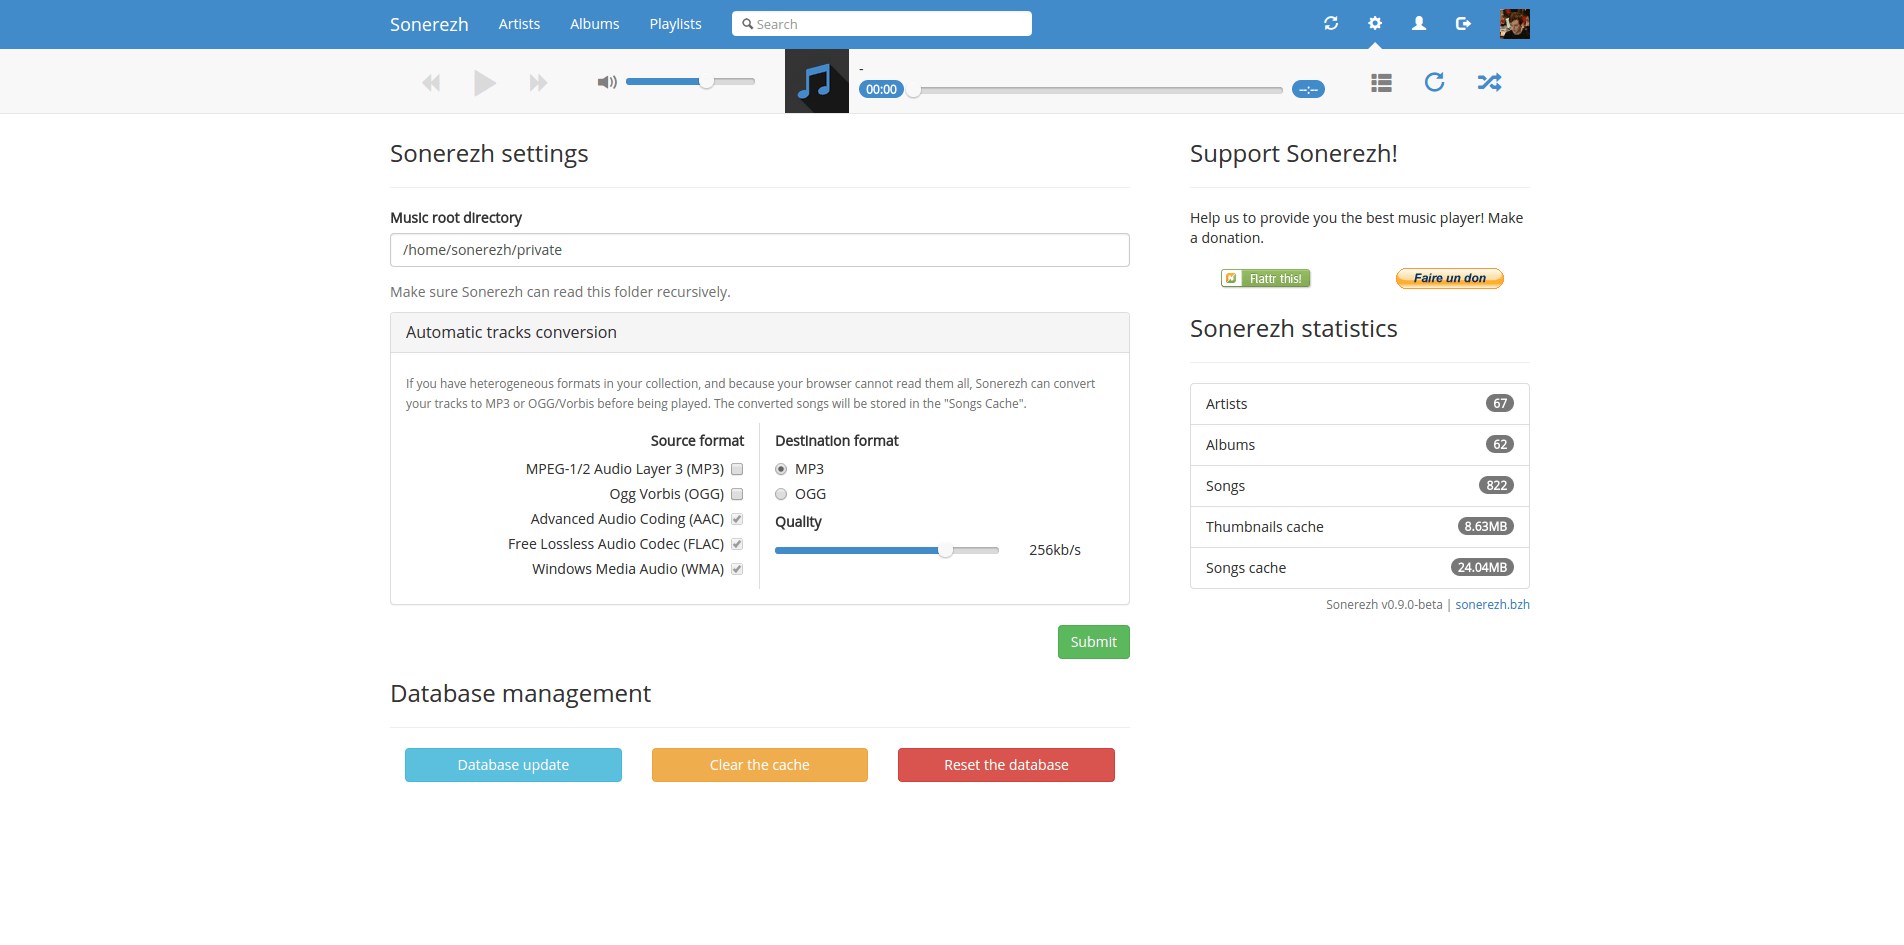This screenshot has height=945, width=1904.
Task: Click the Faire un don PayPal button
Action: click(1450, 278)
